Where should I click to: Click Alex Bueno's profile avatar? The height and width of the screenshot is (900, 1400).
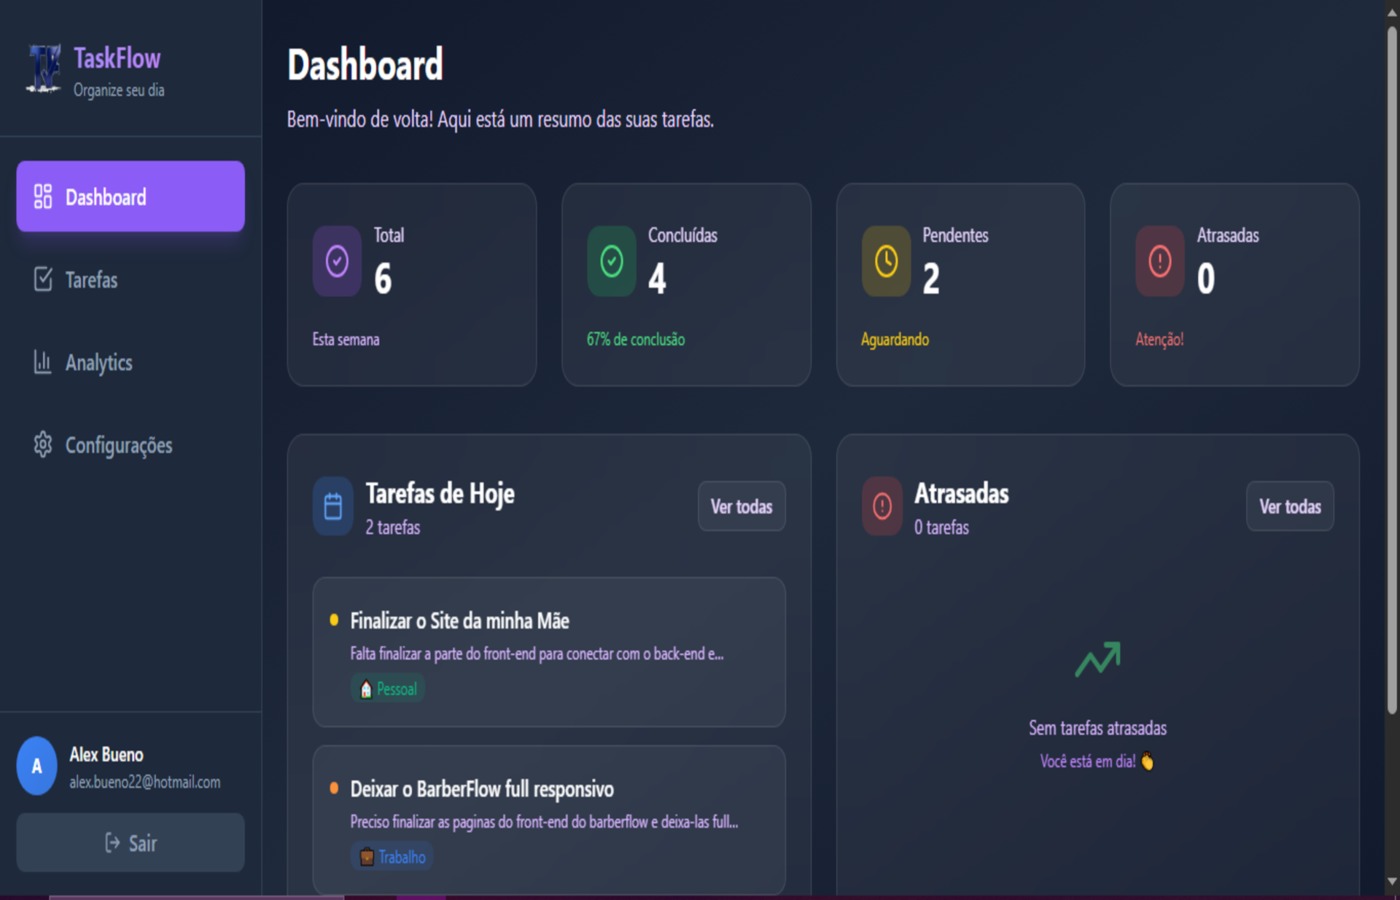tap(36, 767)
